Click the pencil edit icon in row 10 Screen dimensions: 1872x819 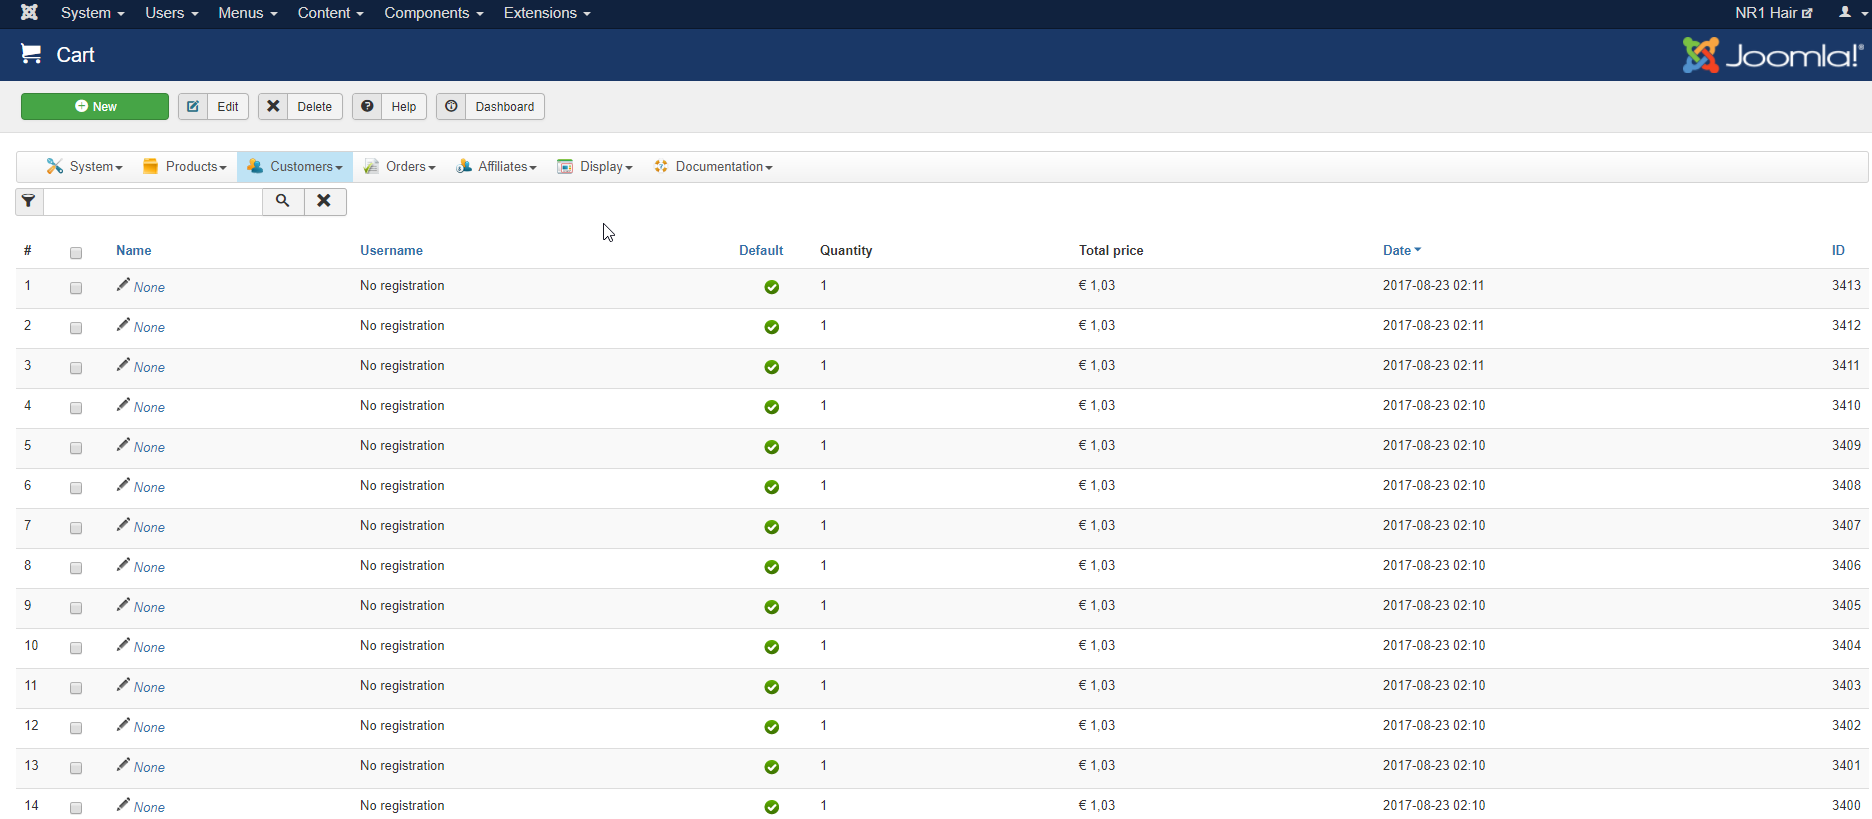[x=123, y=645]
